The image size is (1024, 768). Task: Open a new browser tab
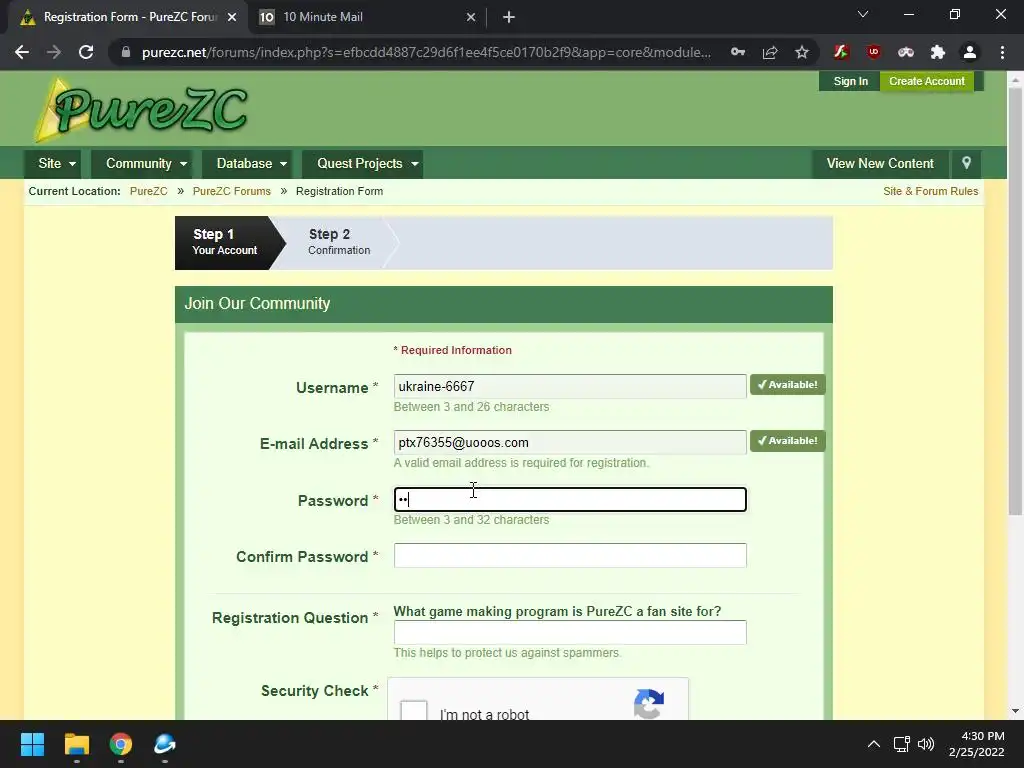click(509, 17)
